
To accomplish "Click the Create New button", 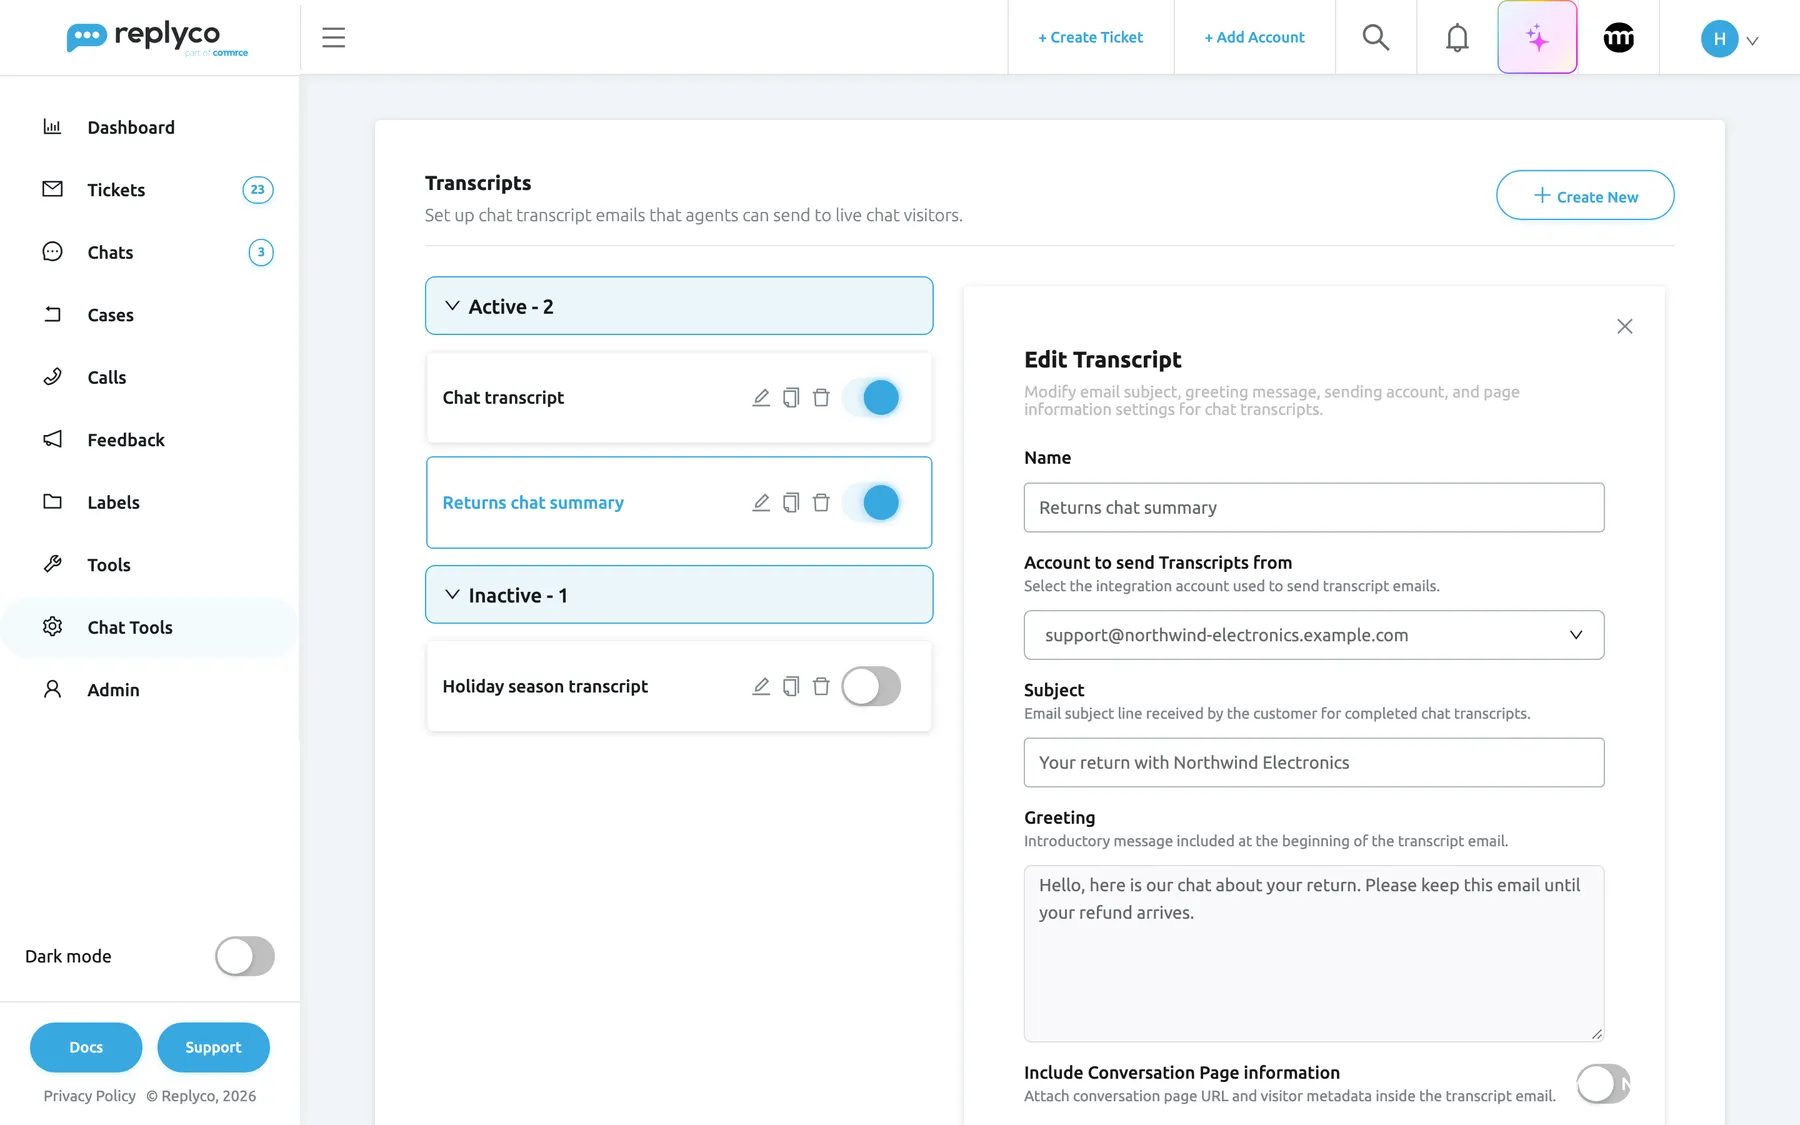I will [1585, 196].
